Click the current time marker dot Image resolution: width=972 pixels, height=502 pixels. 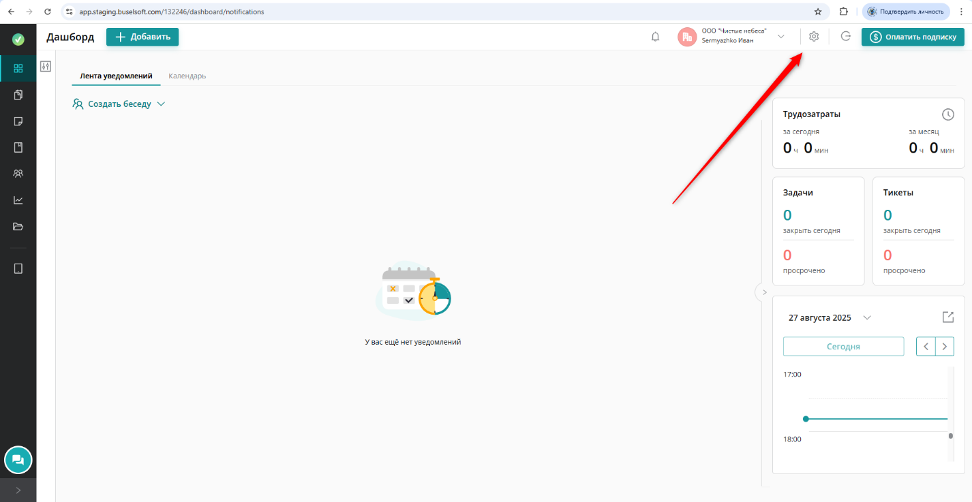(x=806, y=419)
